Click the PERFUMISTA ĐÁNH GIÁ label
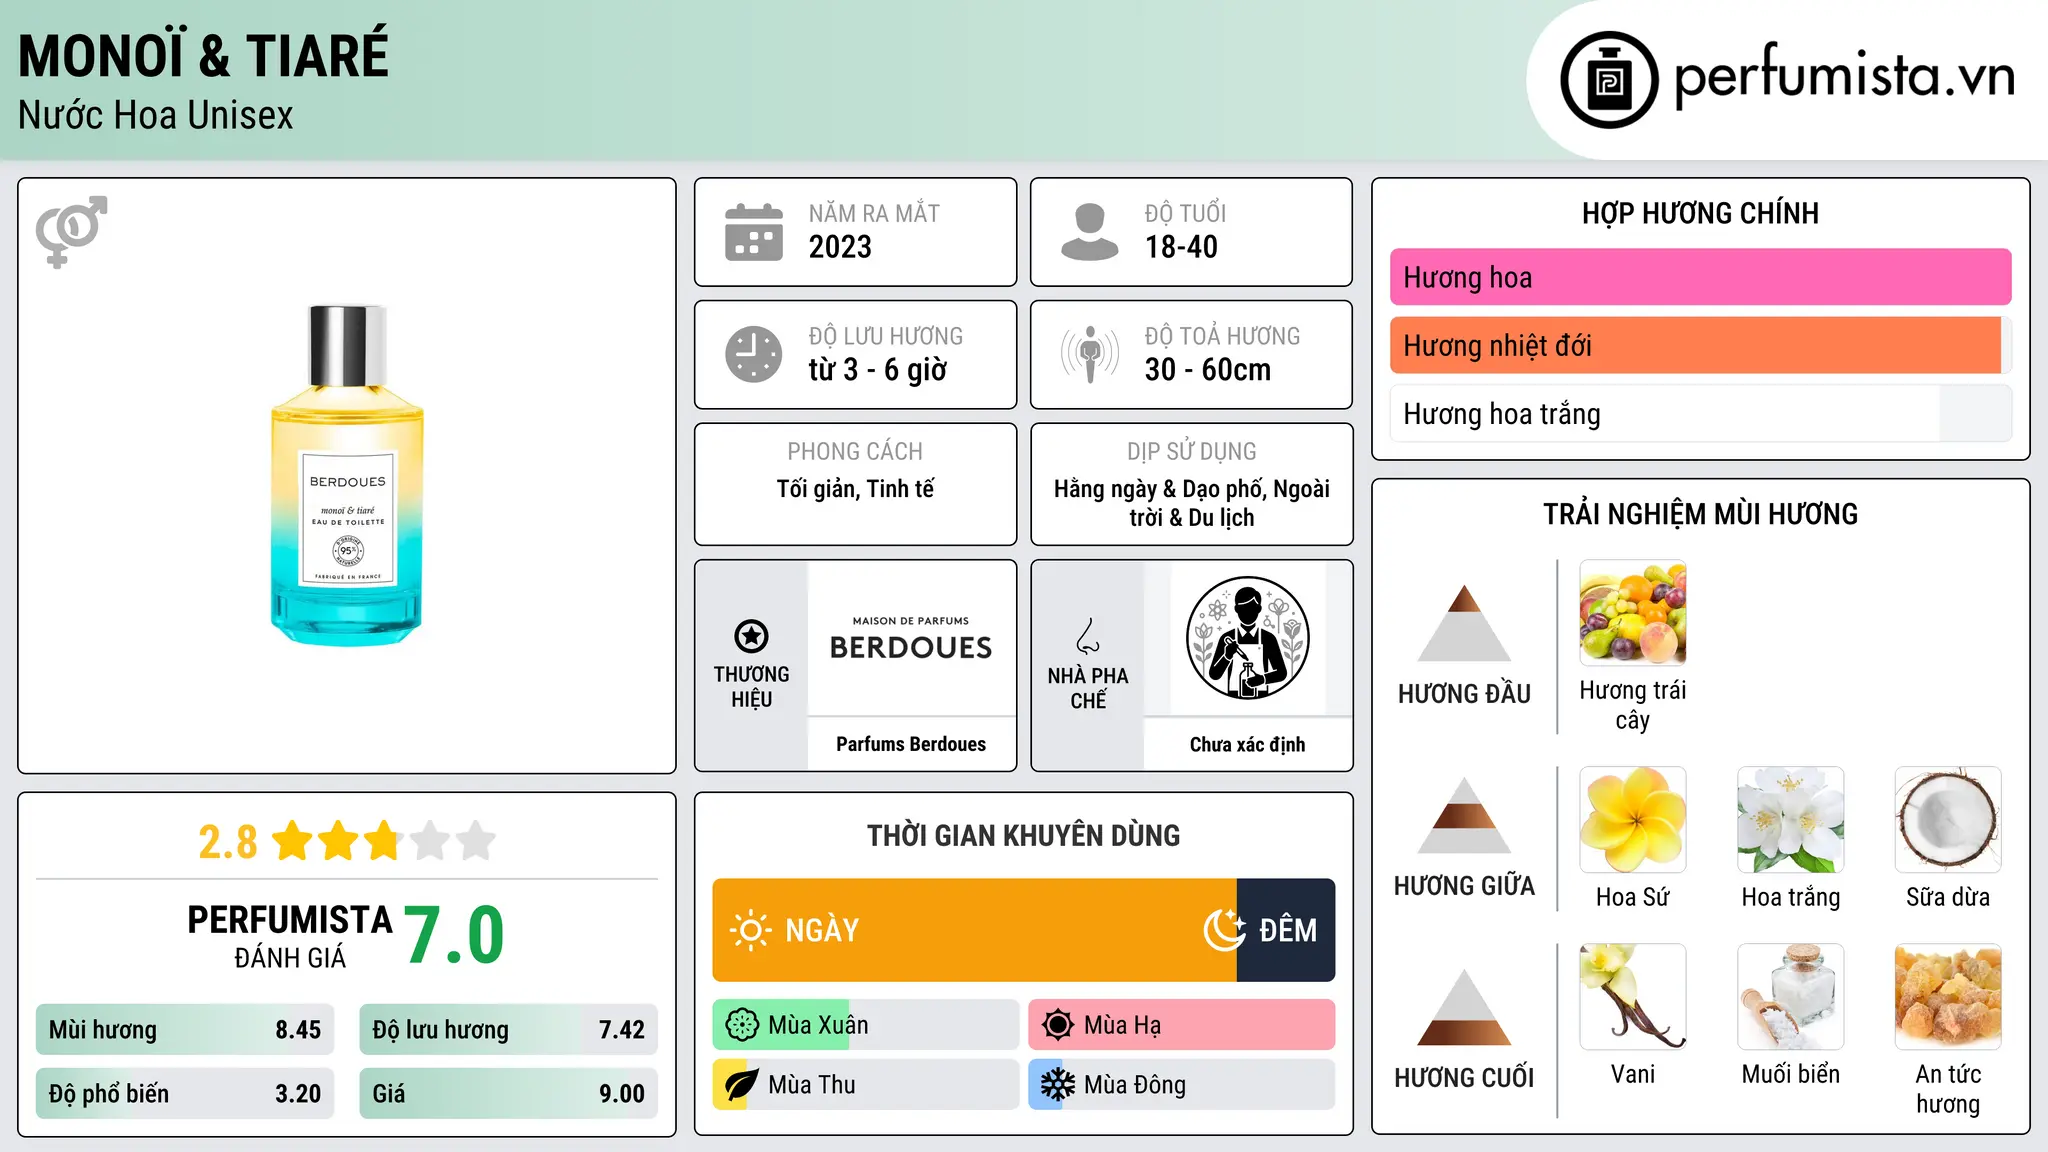Image resolution: width=2048 pixels, height=1152 pixels. click(290, 936)
